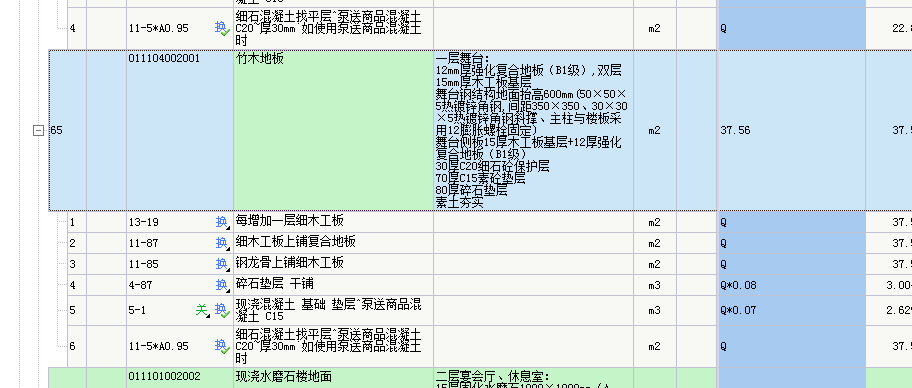
Task: Select code cell 011101002002
Action: tap(180, 378)
